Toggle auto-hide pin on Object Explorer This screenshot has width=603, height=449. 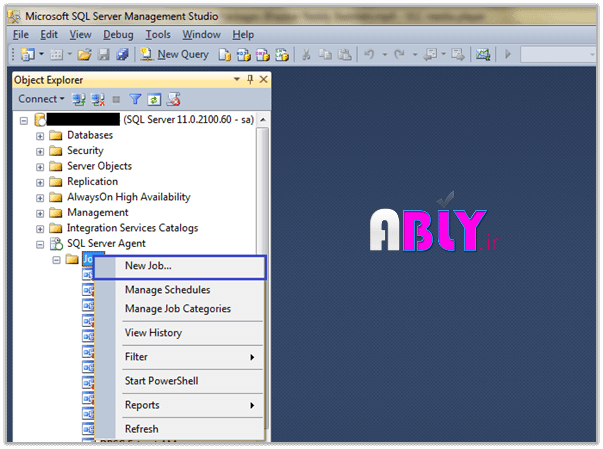click(x=250, y=79)
